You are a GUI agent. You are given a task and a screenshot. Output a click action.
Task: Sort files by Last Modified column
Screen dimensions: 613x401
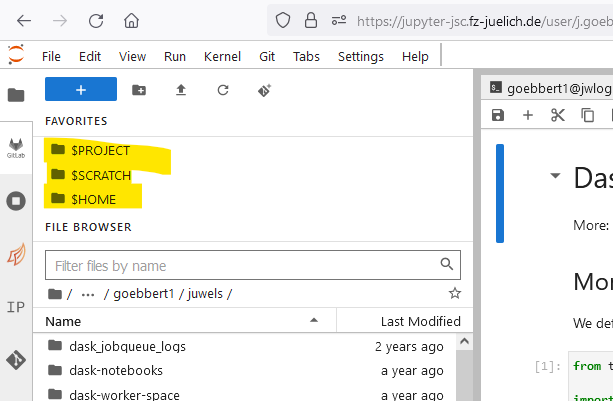tap(405, 321)
